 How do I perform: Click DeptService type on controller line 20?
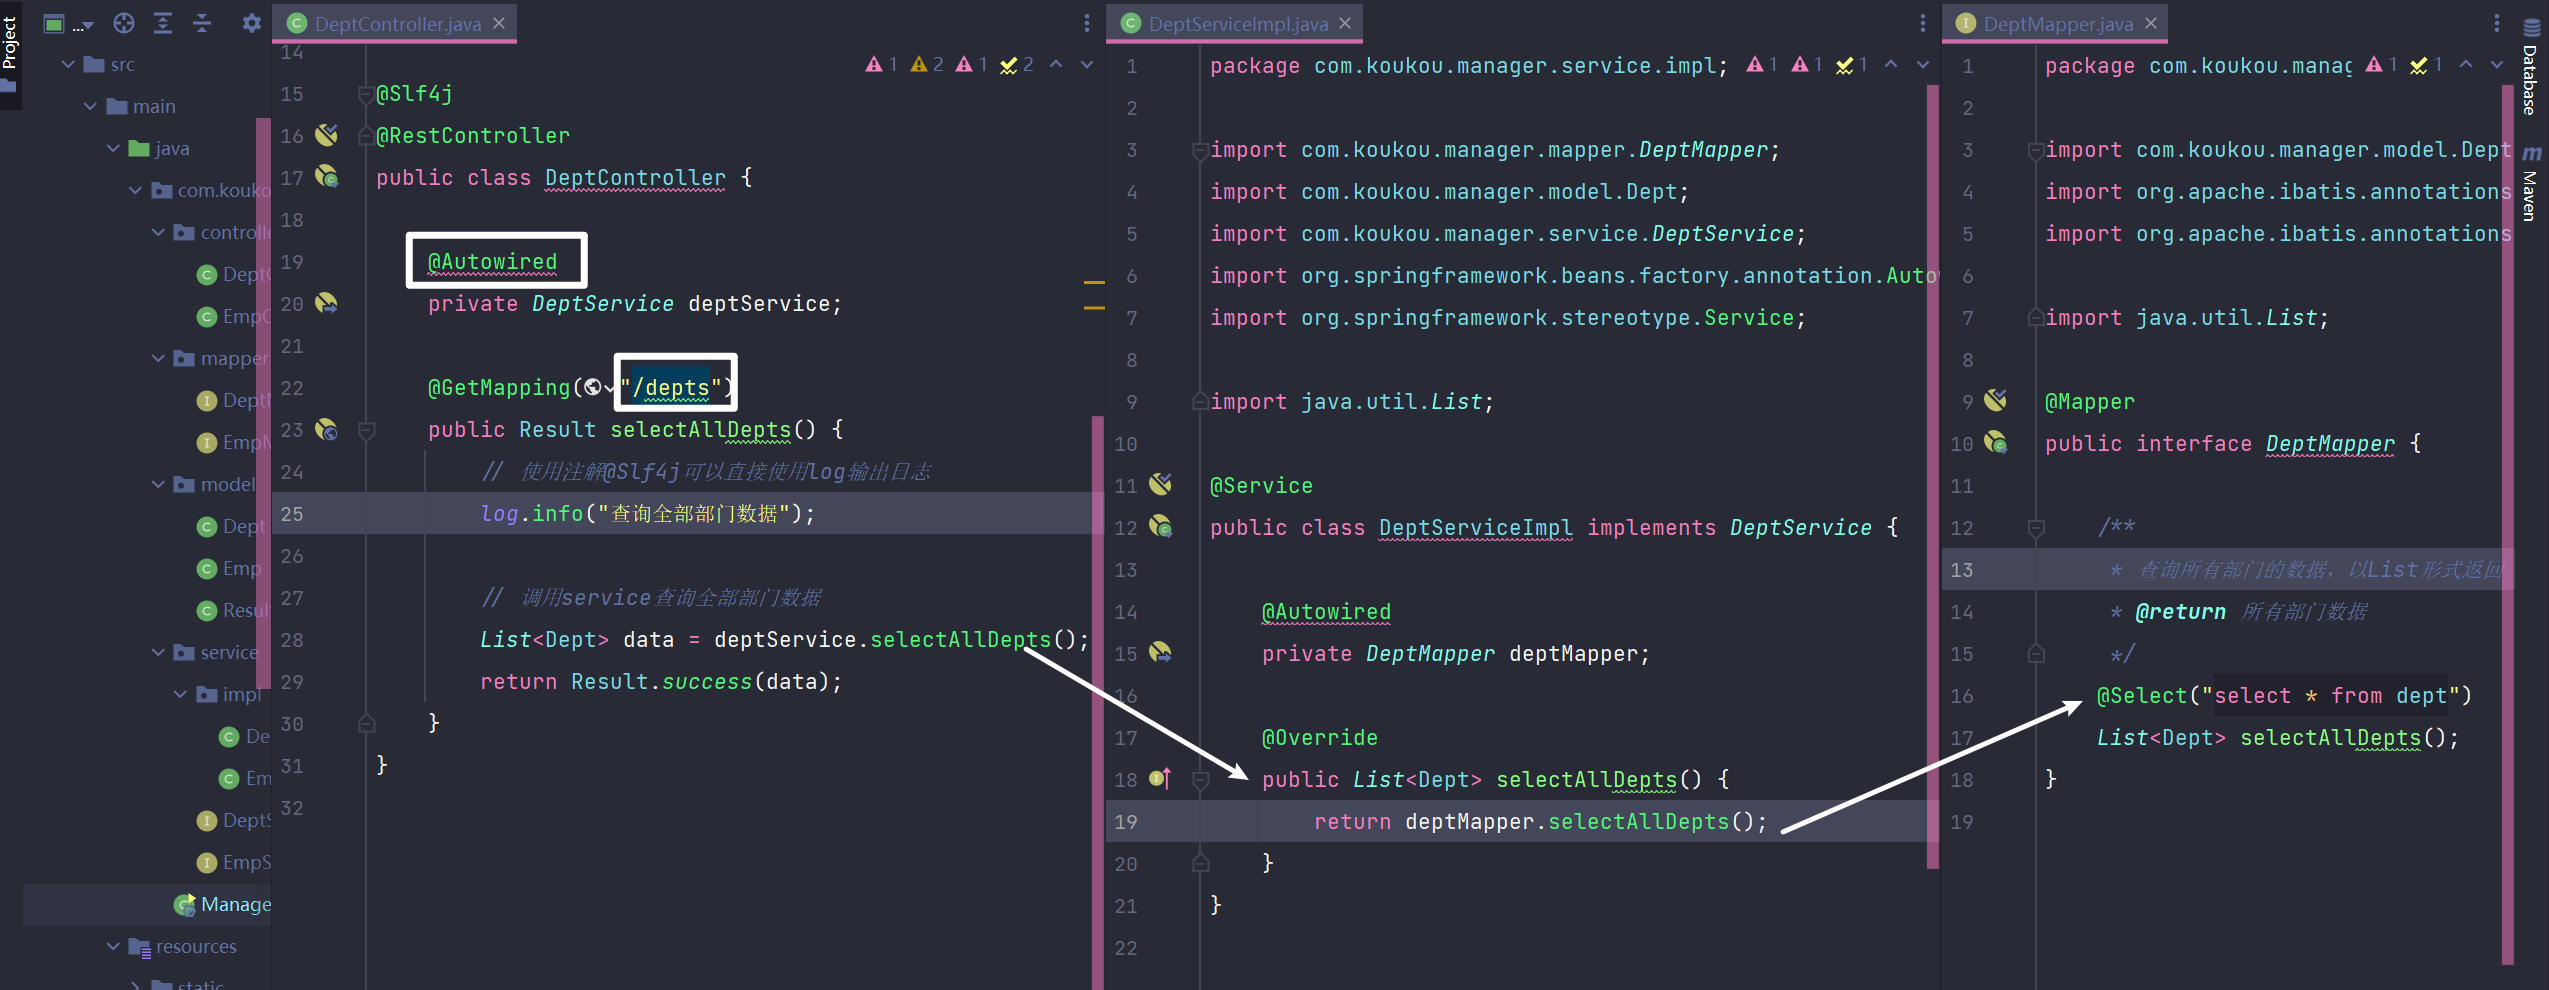pos(602,304)
